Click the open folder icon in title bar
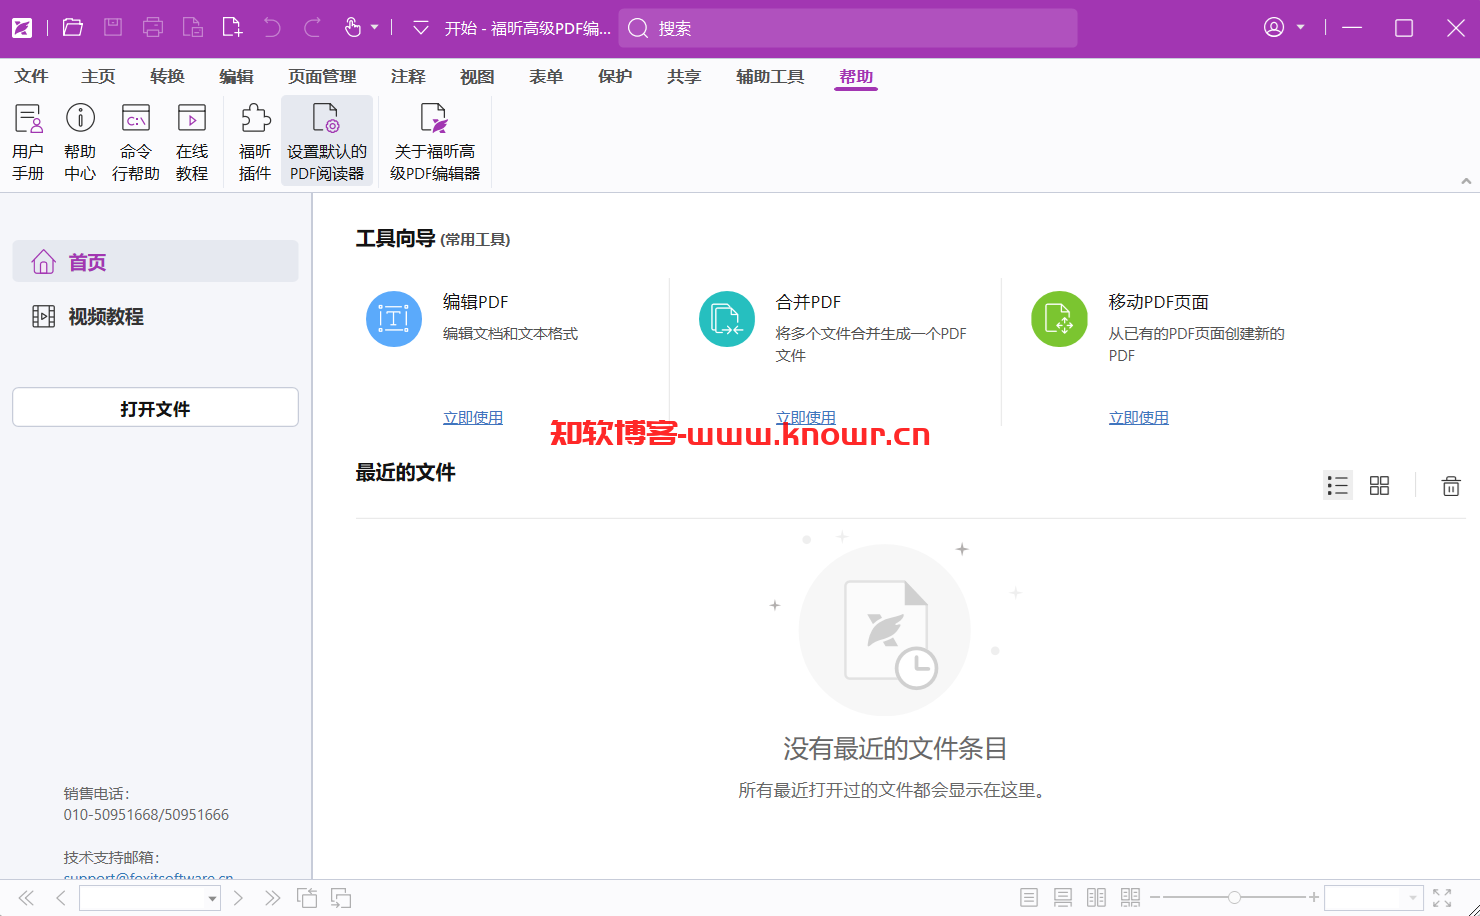The width and height of the screenshot is (1480, 916). pyautogui.click(x=72, y=28)
